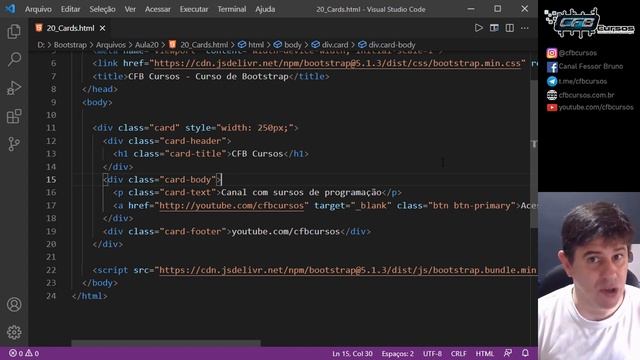The image size is (640, 360).
Task: Open Run and Debug view
Action: [x=14, y=88]
